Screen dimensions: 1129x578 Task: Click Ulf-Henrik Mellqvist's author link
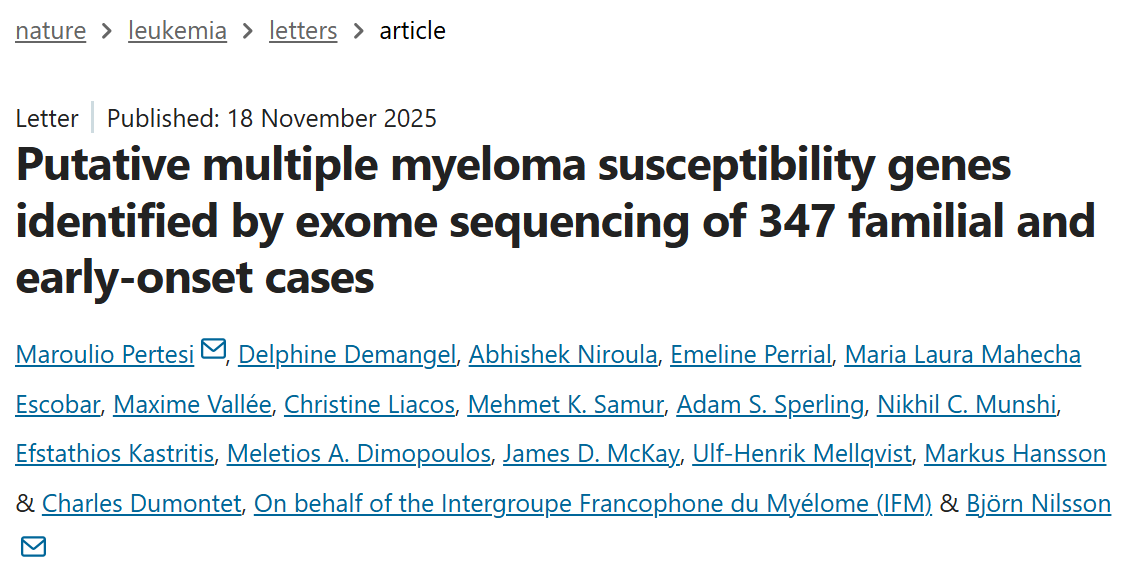point(801,453)
